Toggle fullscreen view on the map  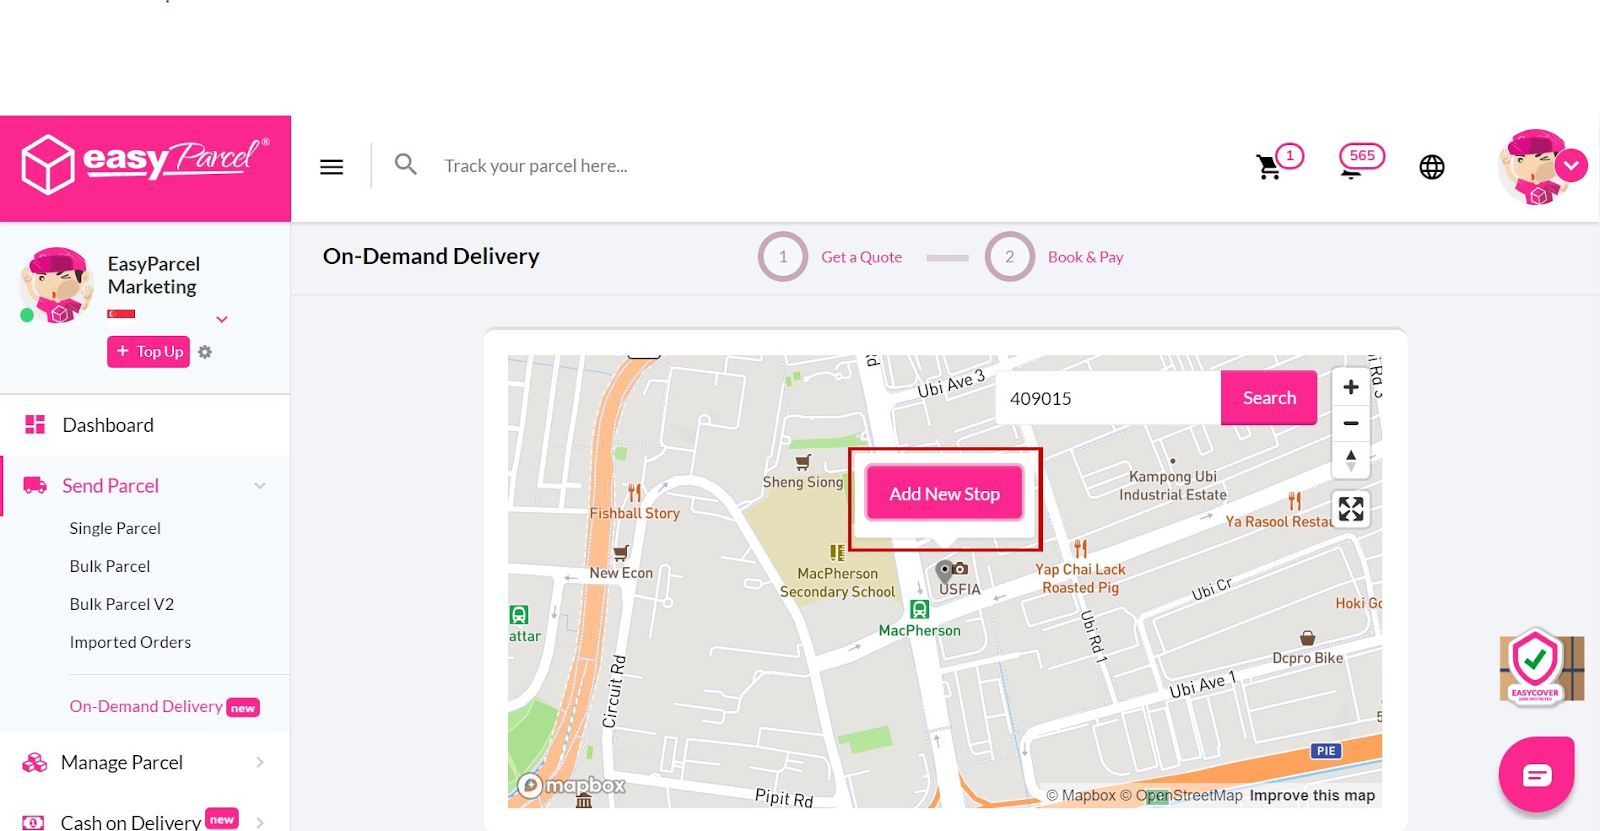tap(1350, 509)
